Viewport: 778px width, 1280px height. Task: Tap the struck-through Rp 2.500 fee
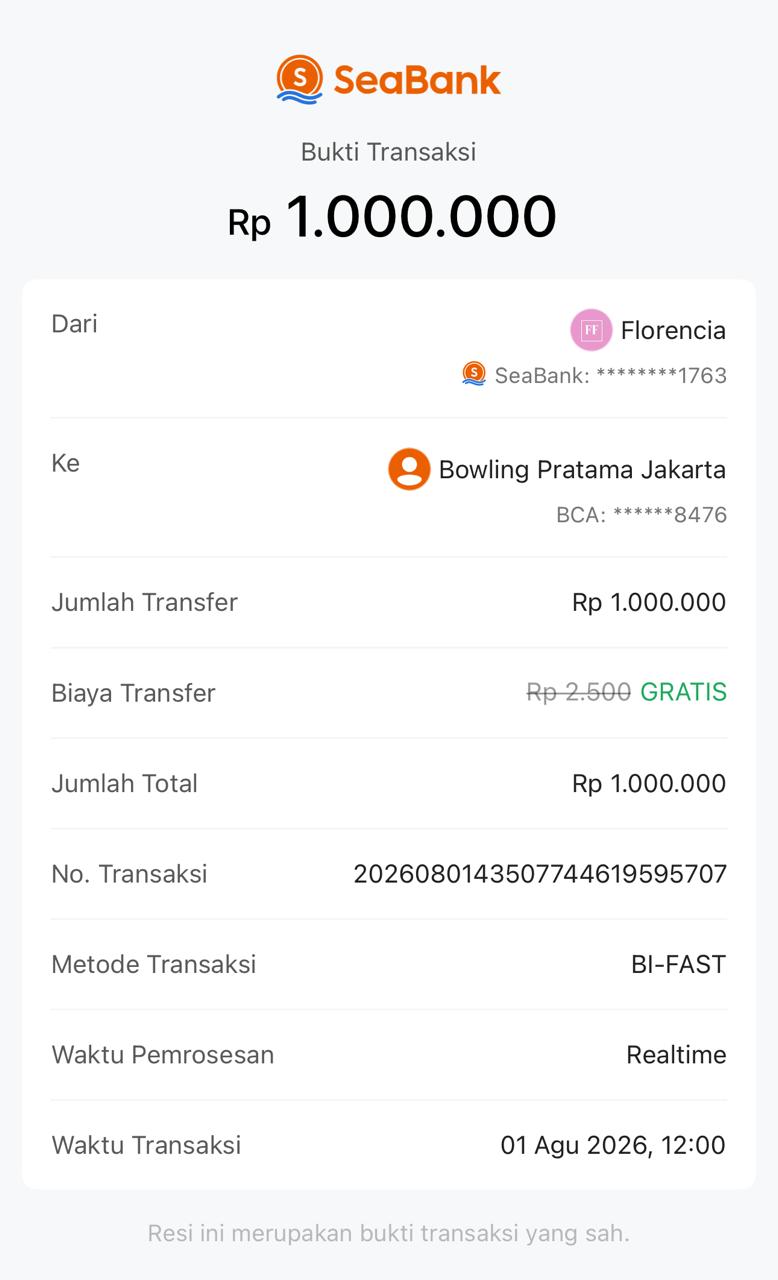coord(579,692)
